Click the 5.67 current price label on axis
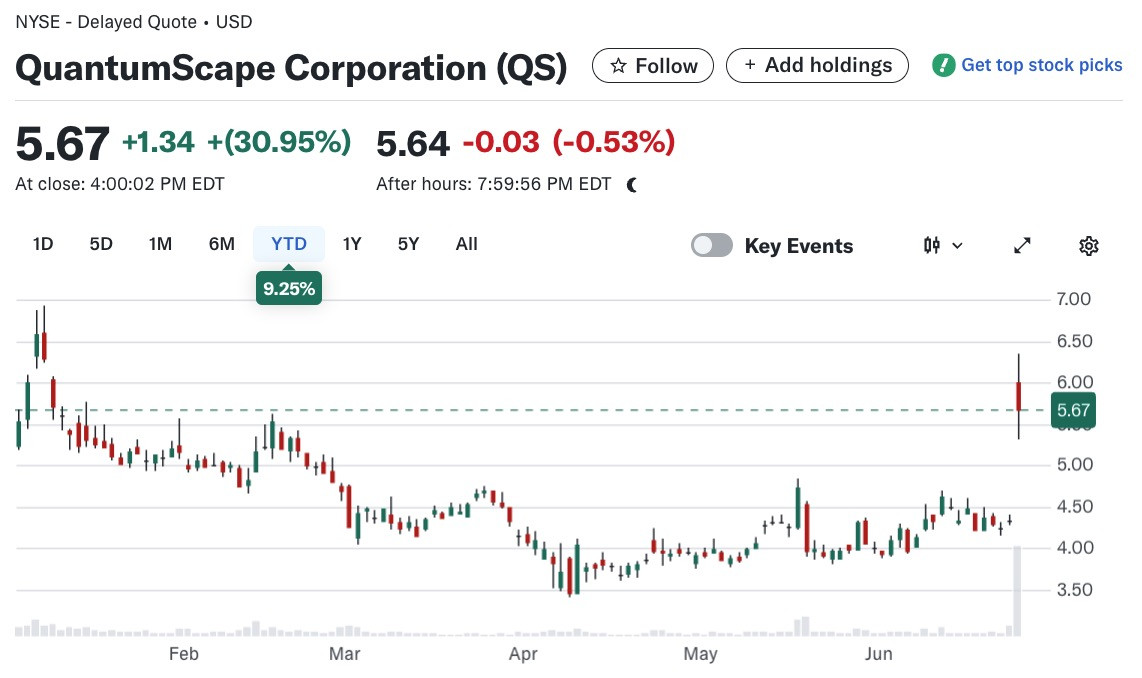Image resolution: width=1142 pixels, height=678 pixels. pos(1073,410)
